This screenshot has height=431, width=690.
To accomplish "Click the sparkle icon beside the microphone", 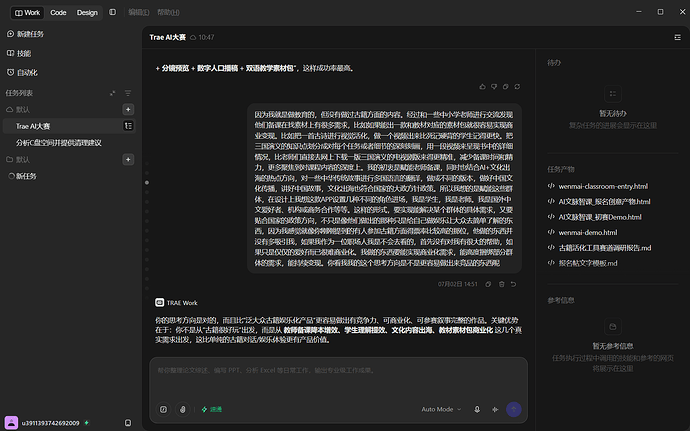I will click(x=495, y=409).
